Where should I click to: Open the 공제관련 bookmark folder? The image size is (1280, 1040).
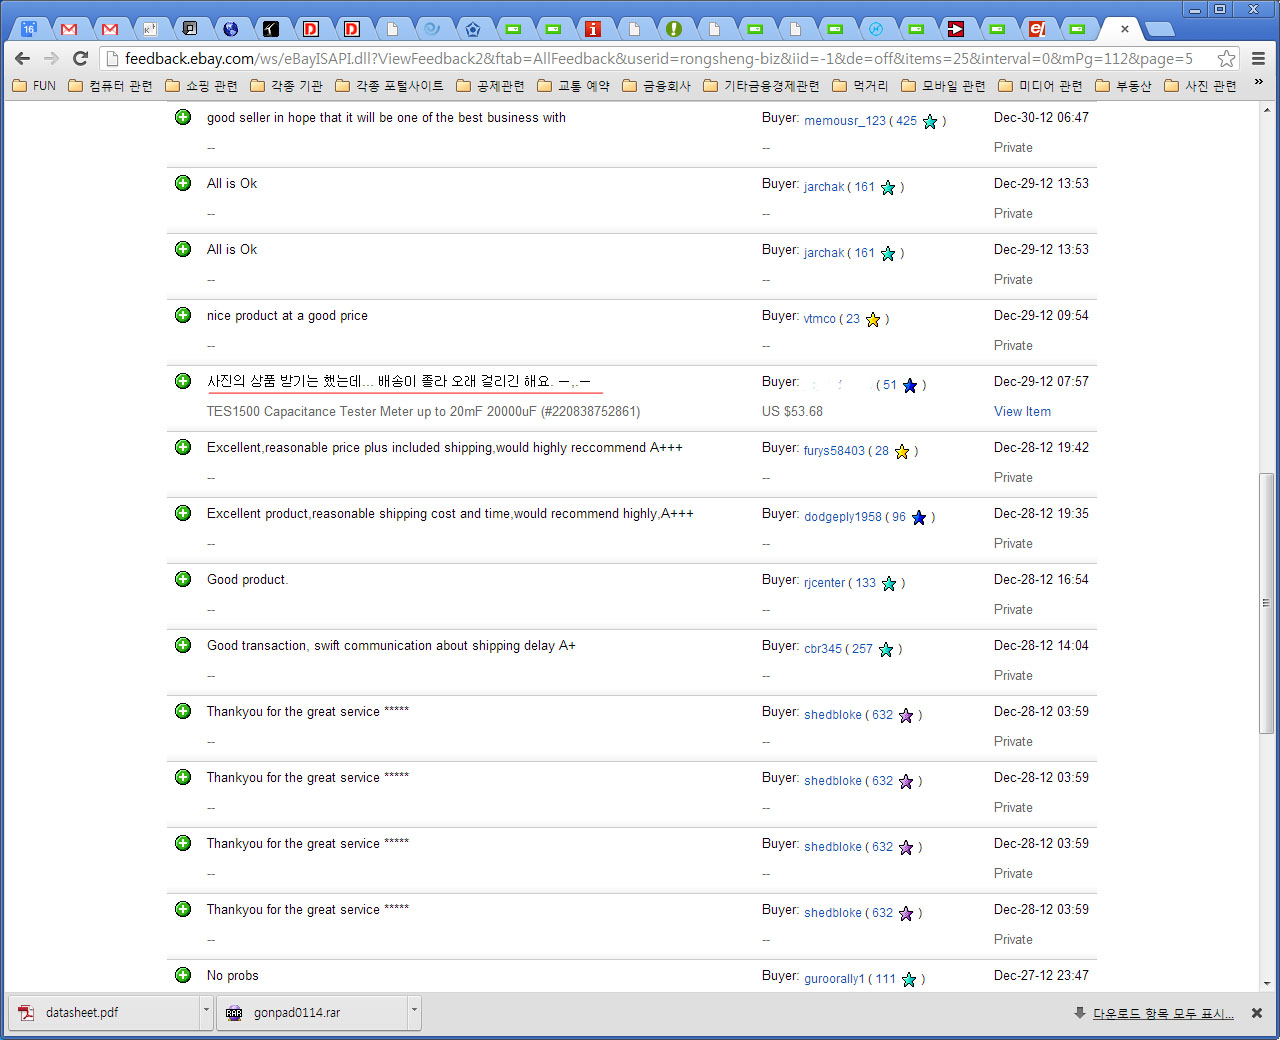coord(490,86)
